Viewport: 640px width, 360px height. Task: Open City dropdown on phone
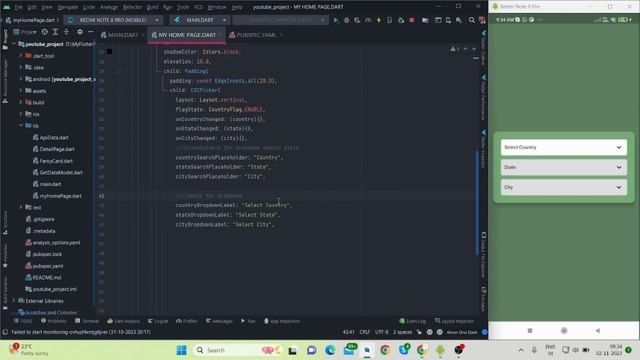(564, 187)
